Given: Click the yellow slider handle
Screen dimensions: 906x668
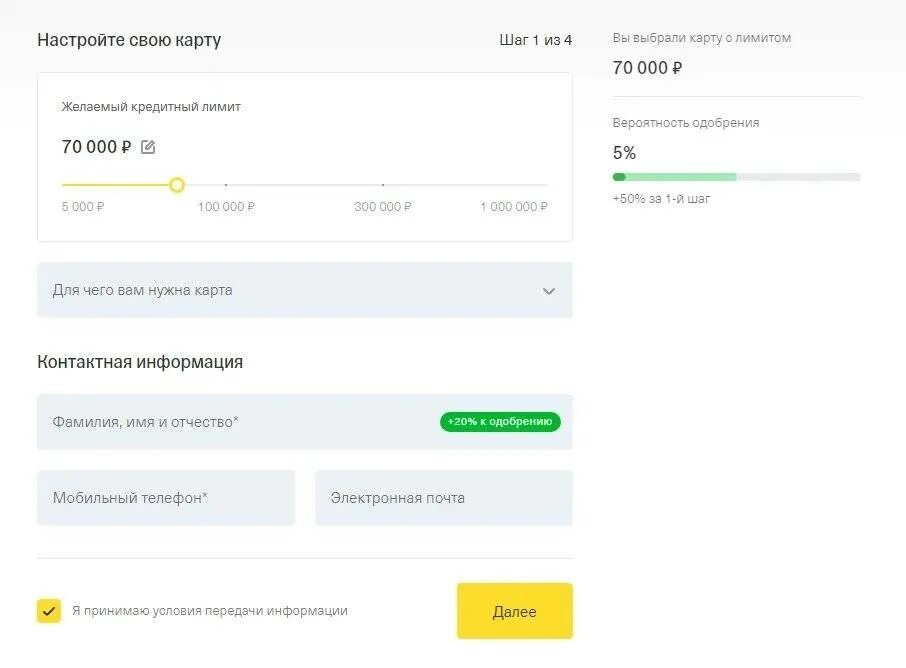Looking at the screenshot, I should (x=177, y=185).
